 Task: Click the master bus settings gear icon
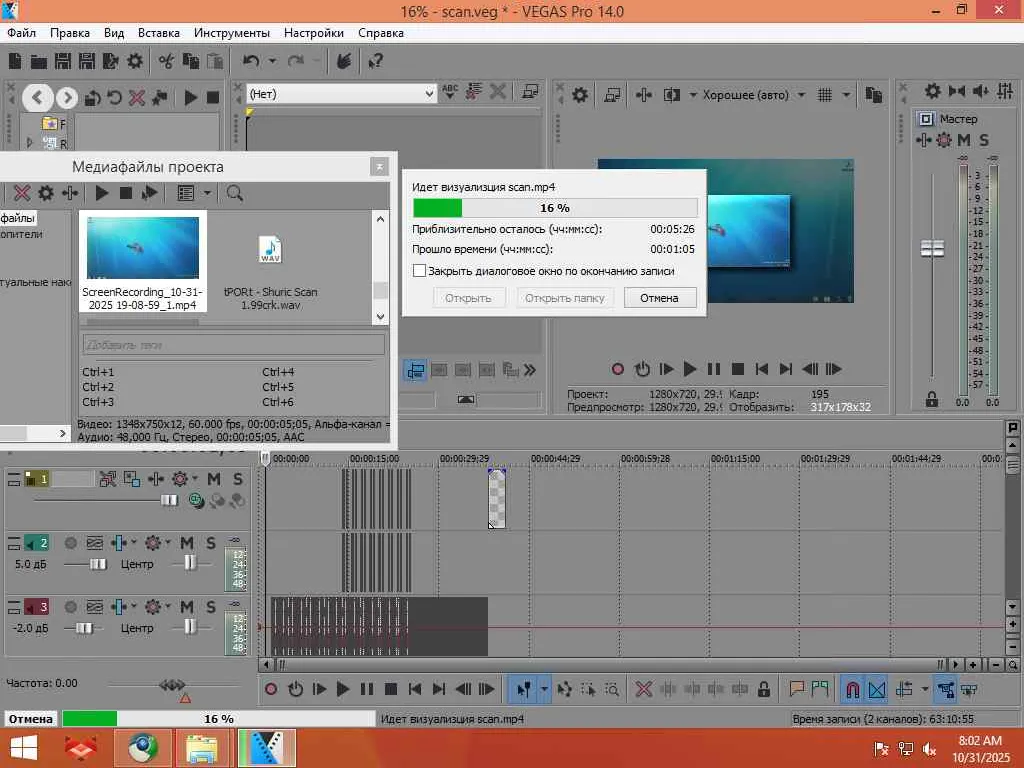933,91
